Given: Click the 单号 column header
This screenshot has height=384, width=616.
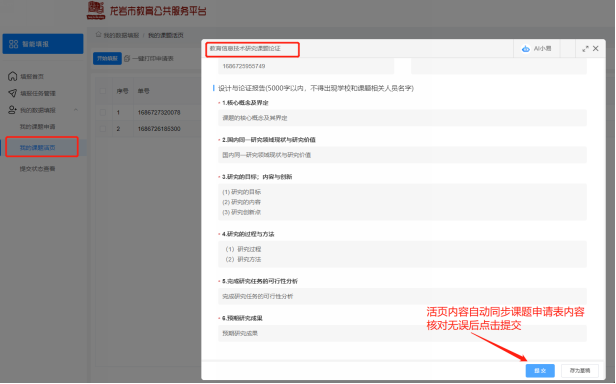Looking at the screenshot, I should tap(143, 91).
